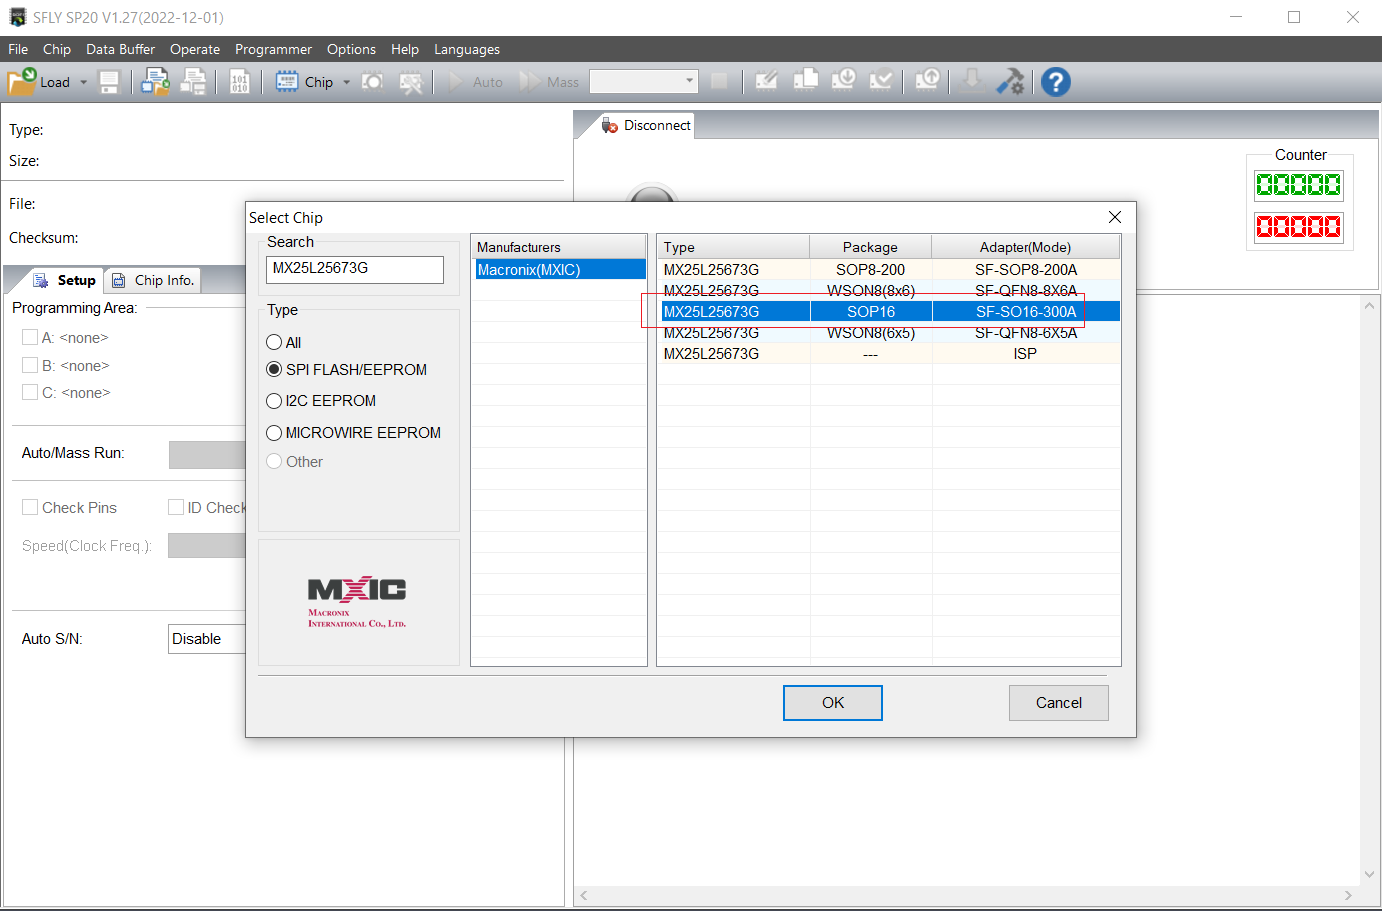Click the read chip up-arrow icon
Image resolution: width=1382 pixels, height=911 pixels.
tap(928, 81)
